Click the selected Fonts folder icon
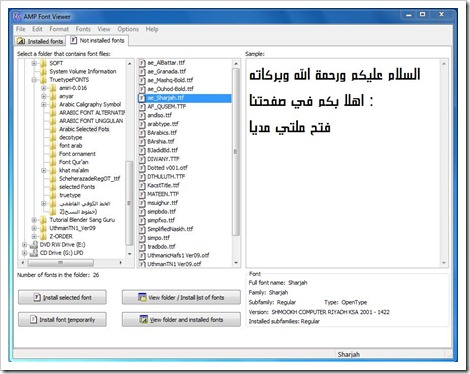 pyautogui.click(x=53, y=187)
